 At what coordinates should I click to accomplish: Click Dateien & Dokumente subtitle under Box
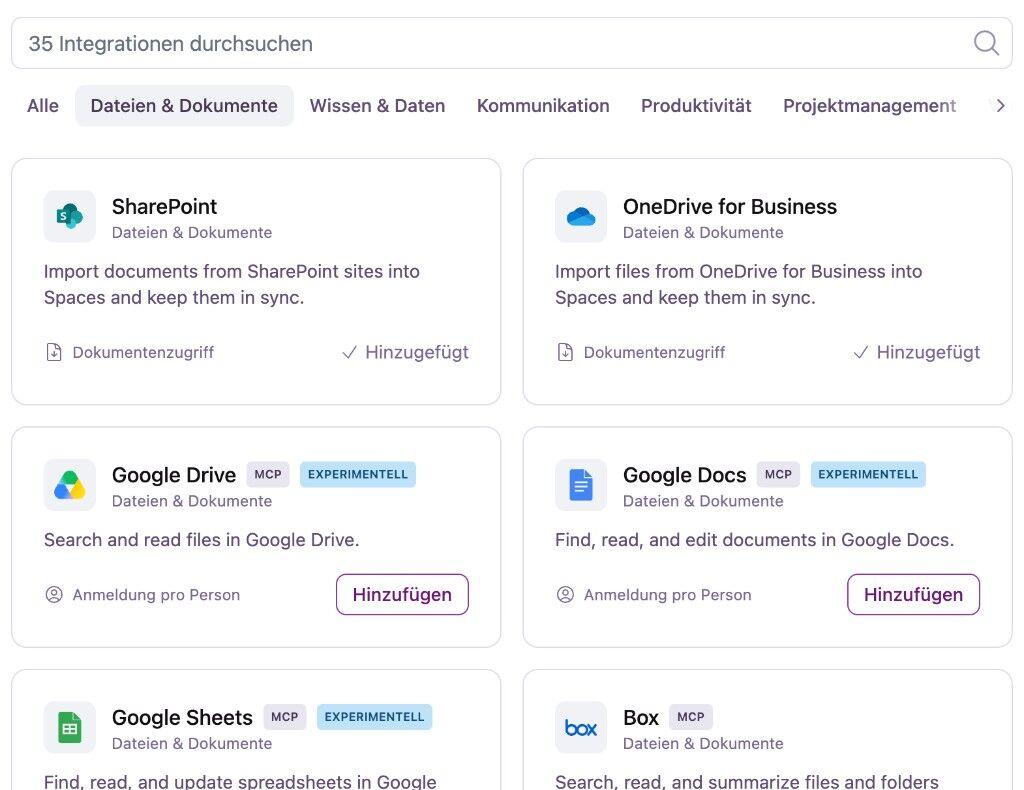703,744
